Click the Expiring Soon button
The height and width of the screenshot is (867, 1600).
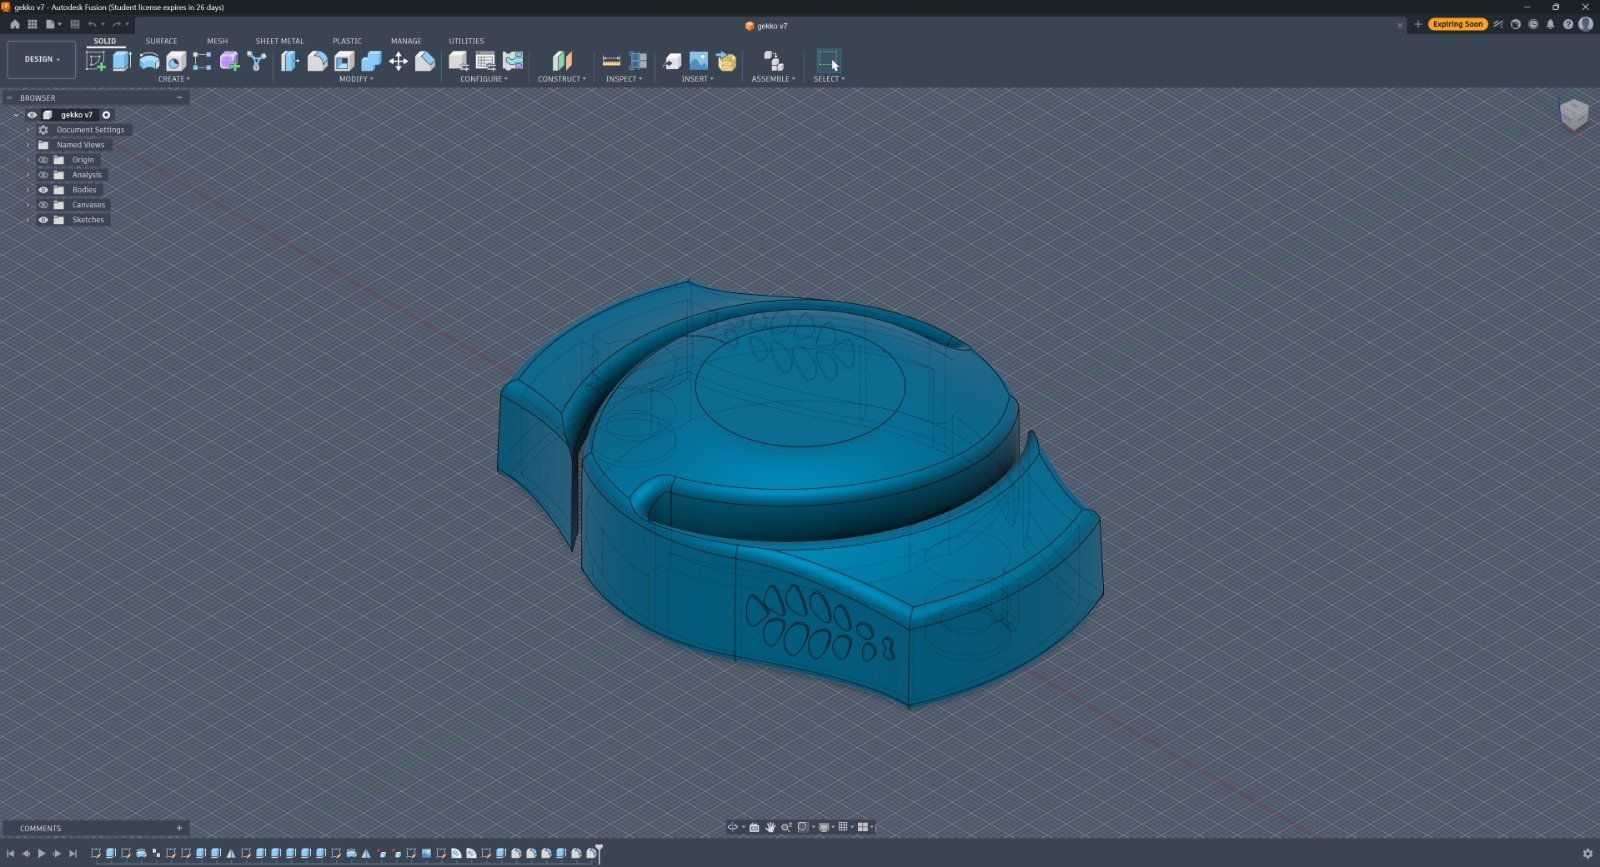coord(1458,24)
